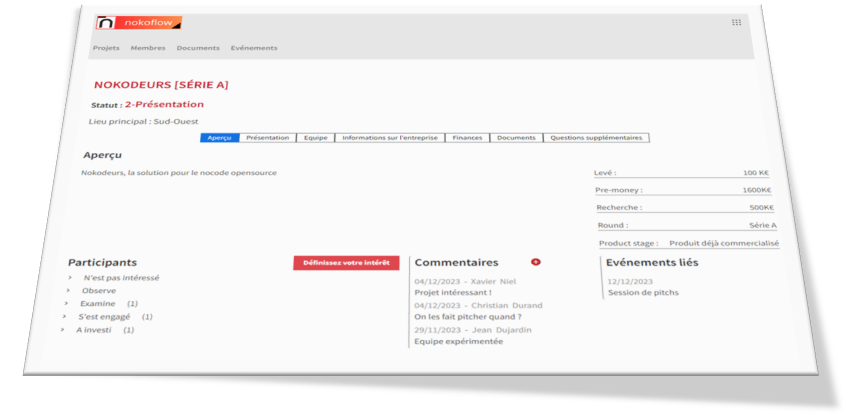Select the comment 'Projet intéressant !'
The image size is (852, 417).
pos(453,292)
